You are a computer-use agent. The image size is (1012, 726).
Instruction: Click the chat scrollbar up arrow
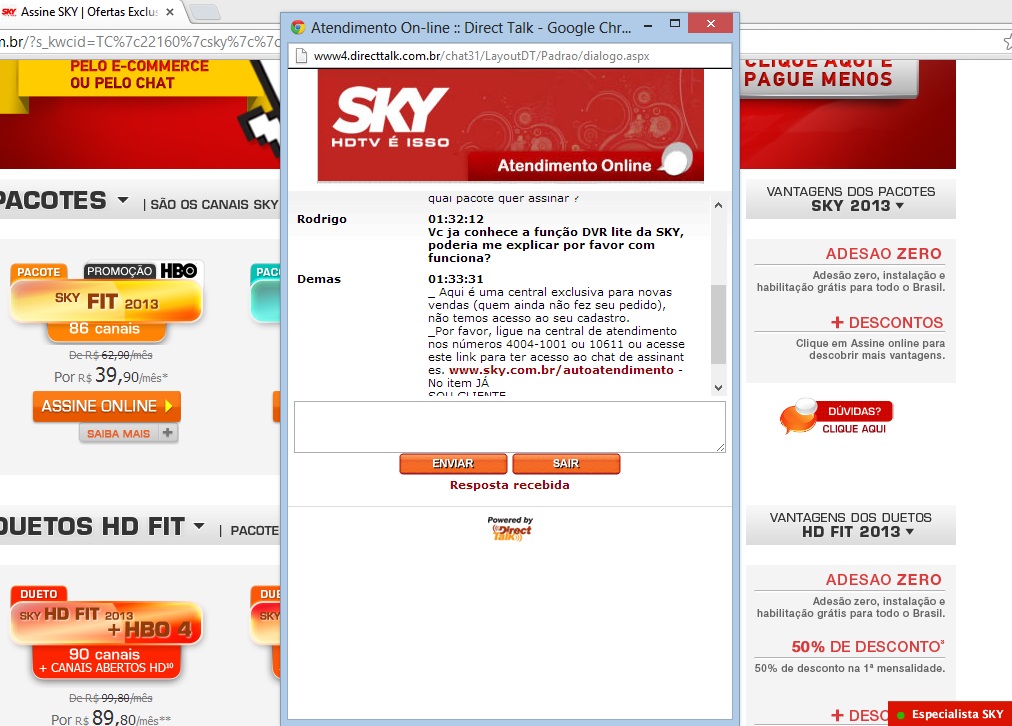[x=718, y=205]
